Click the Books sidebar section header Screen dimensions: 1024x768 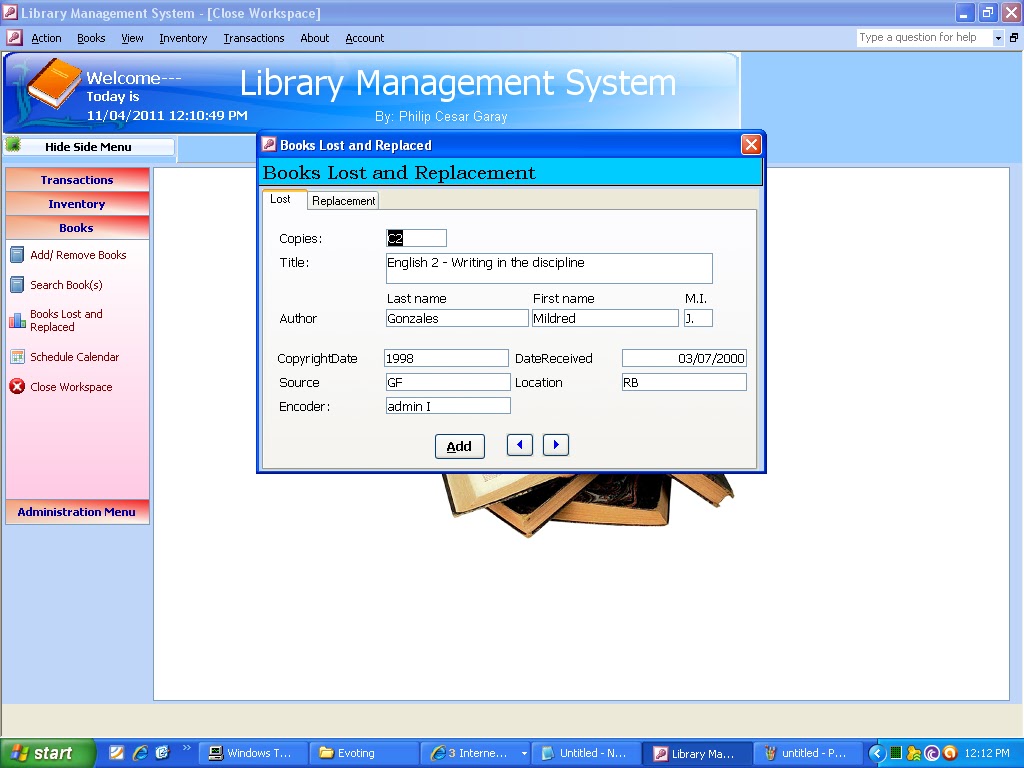coord(77,228)
